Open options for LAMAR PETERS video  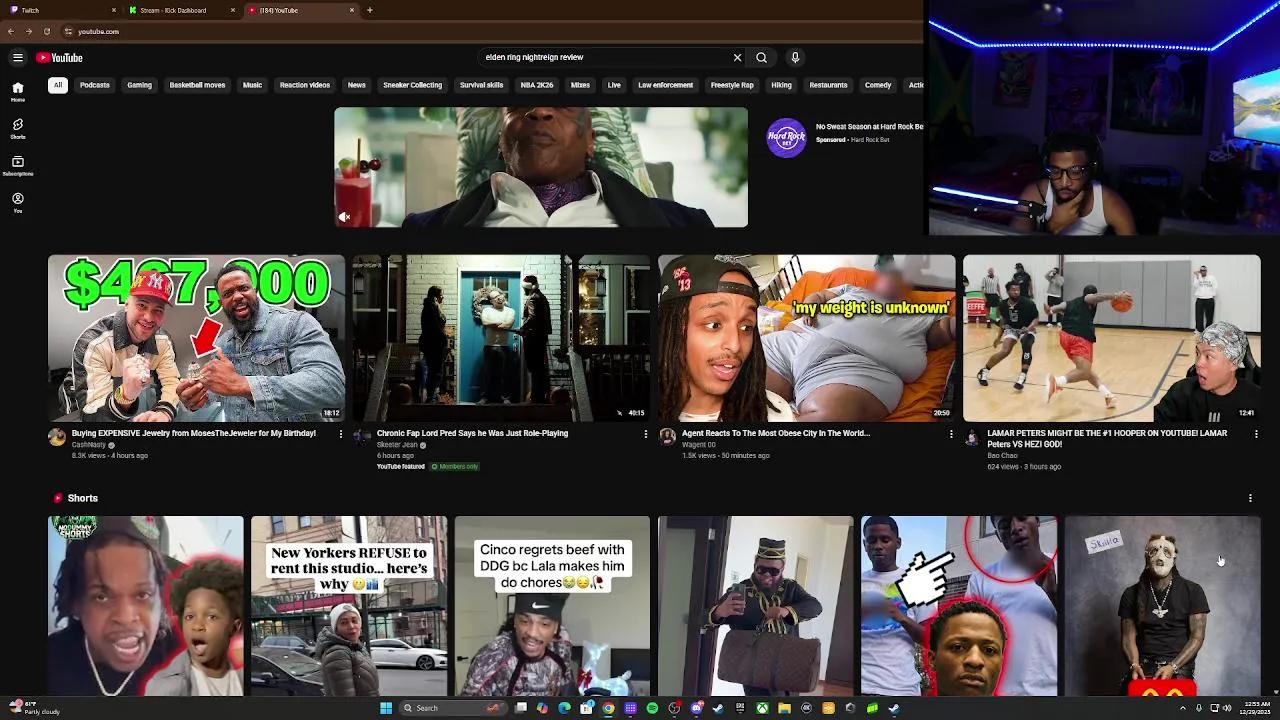point(1256,434)
